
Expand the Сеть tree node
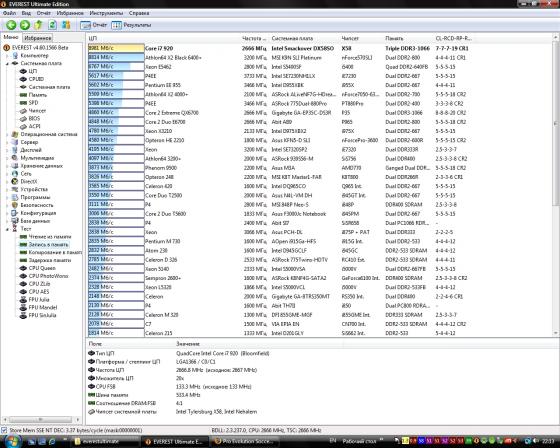pos(7,174)
